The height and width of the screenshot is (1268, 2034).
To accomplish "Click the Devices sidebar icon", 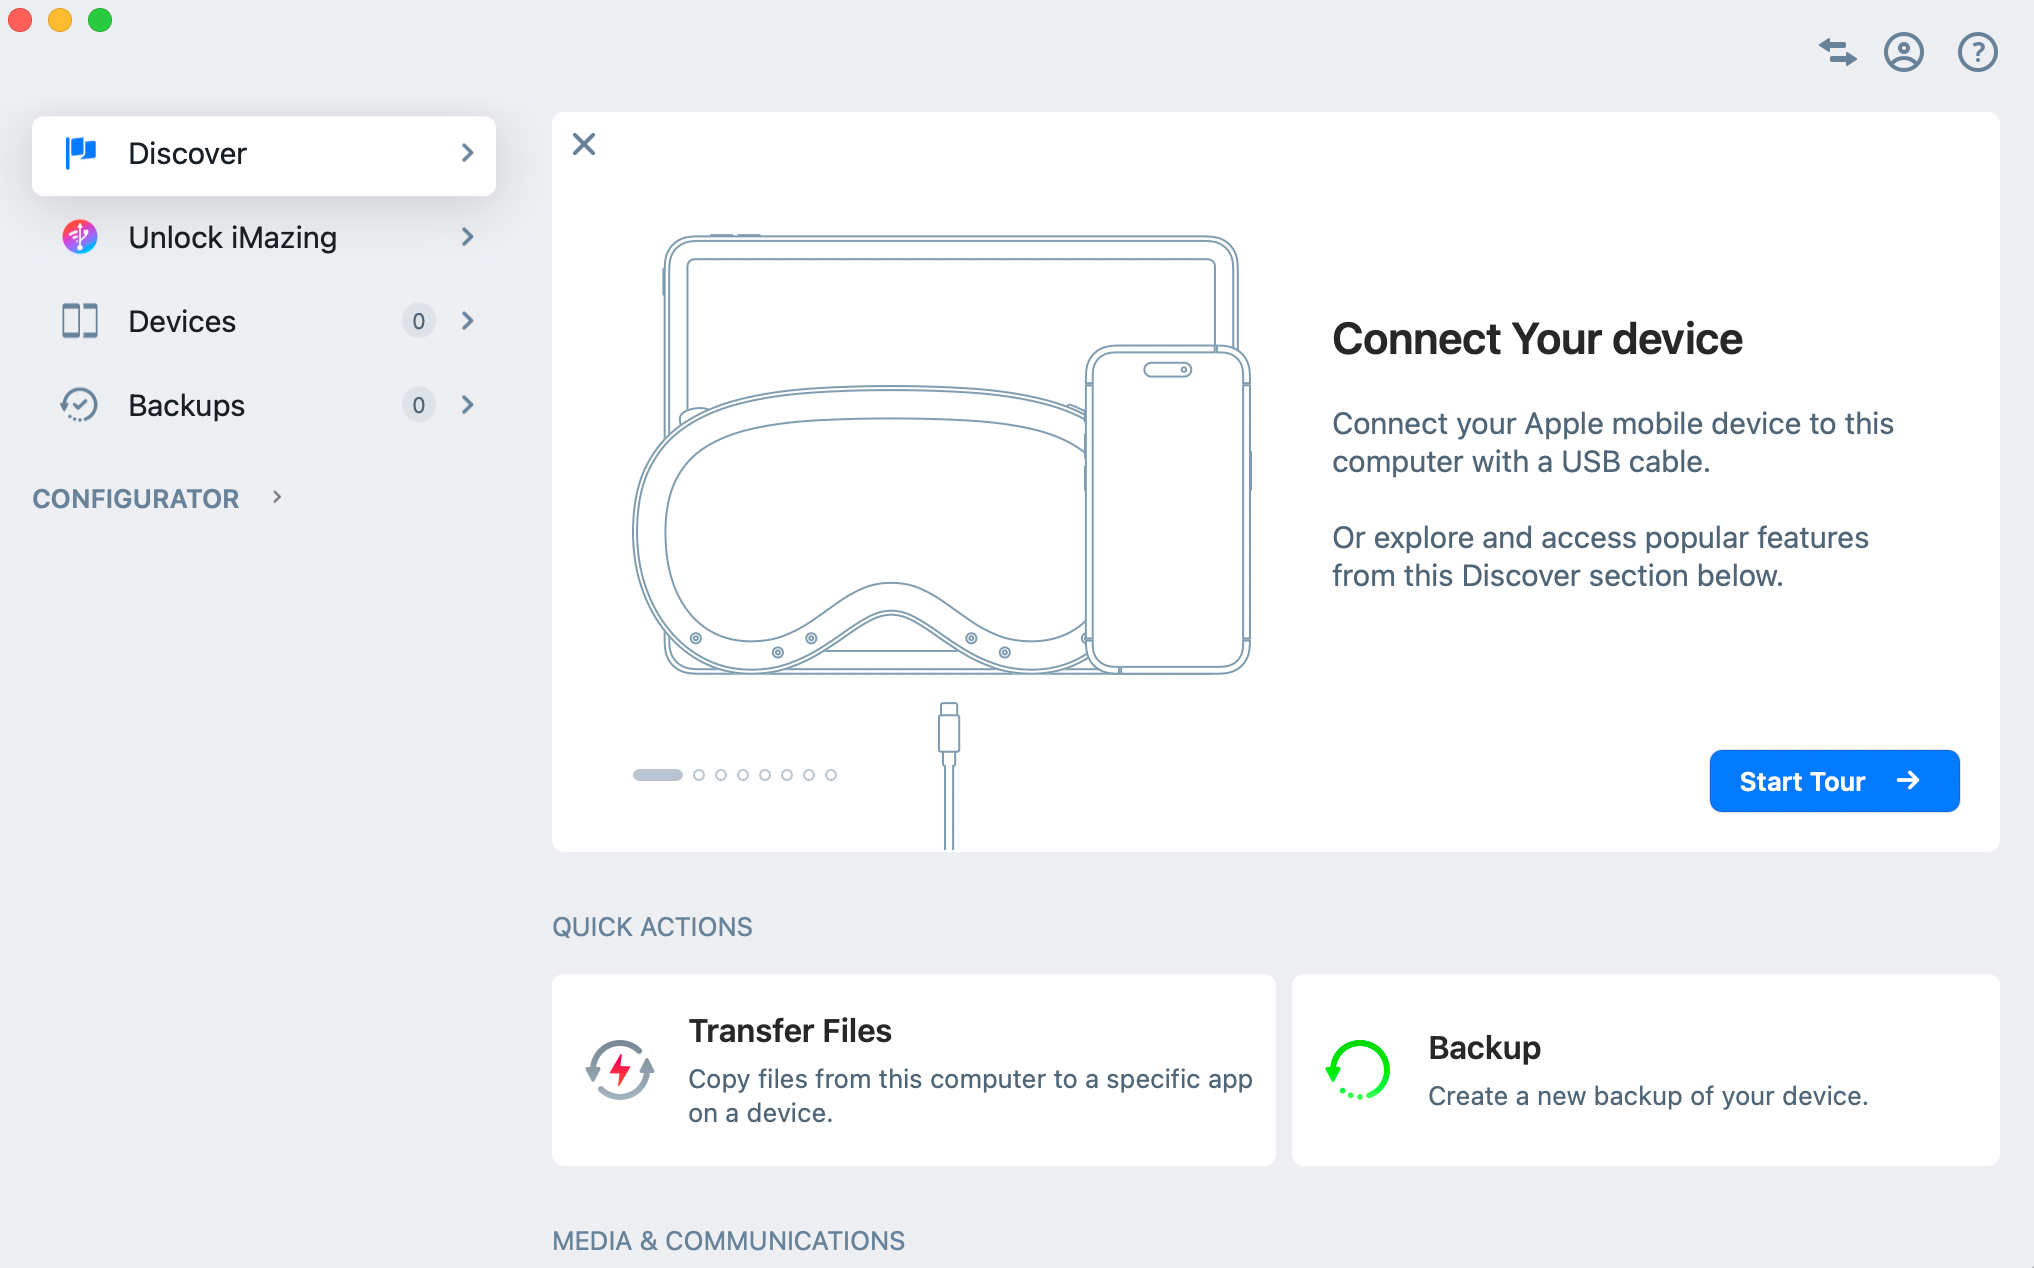I will tap(80, 321).
